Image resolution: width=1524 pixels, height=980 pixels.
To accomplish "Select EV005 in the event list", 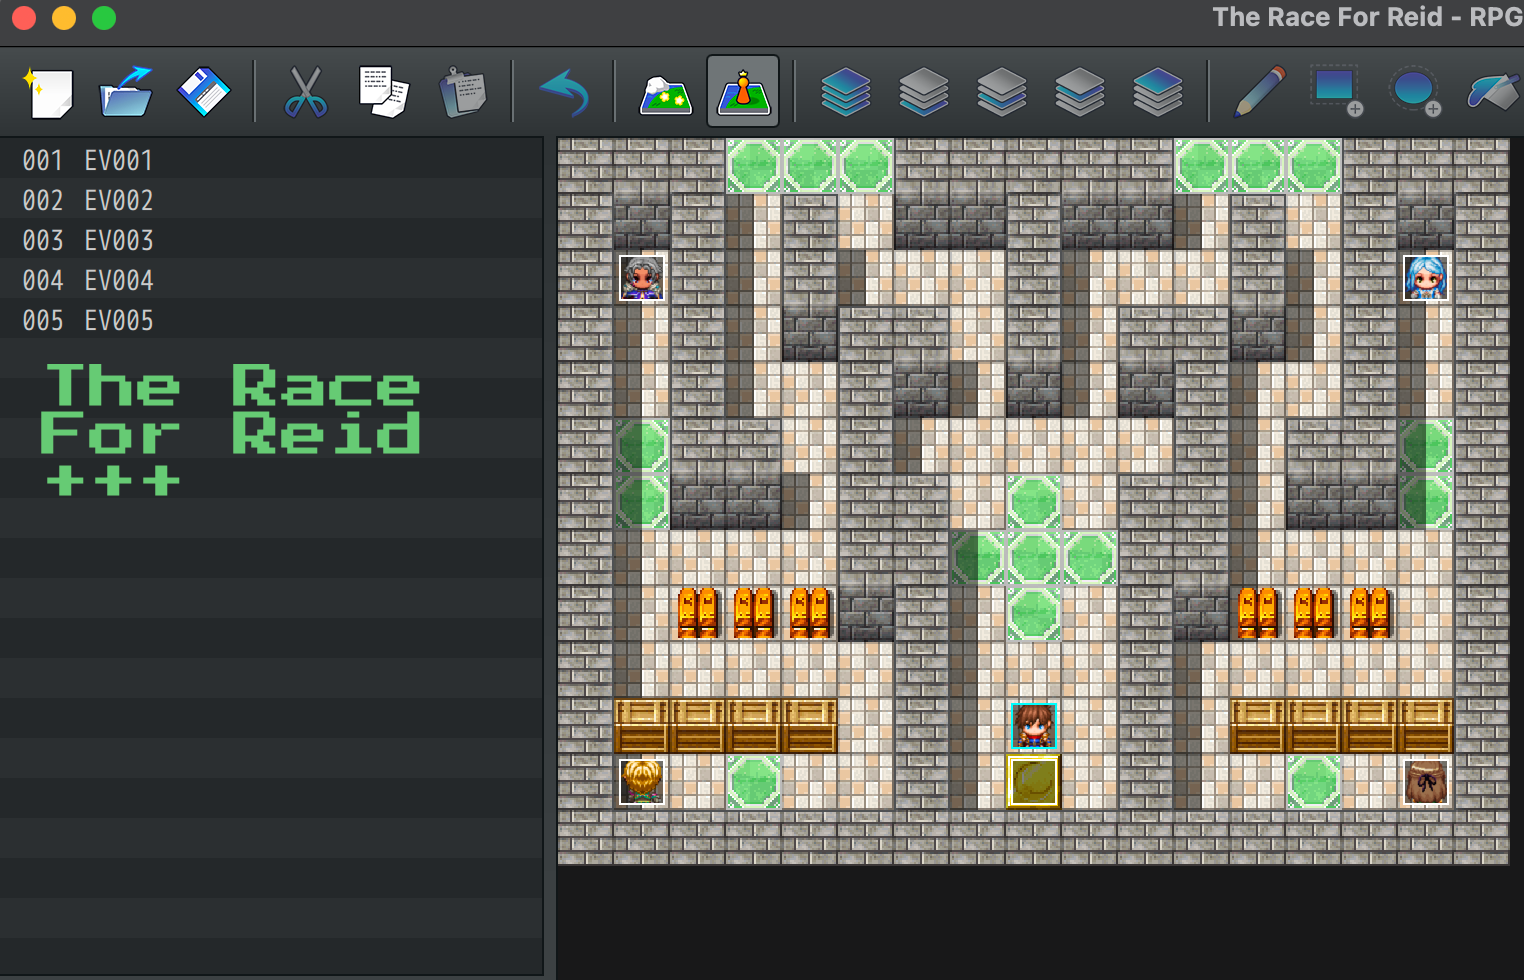I will (271, 320).
